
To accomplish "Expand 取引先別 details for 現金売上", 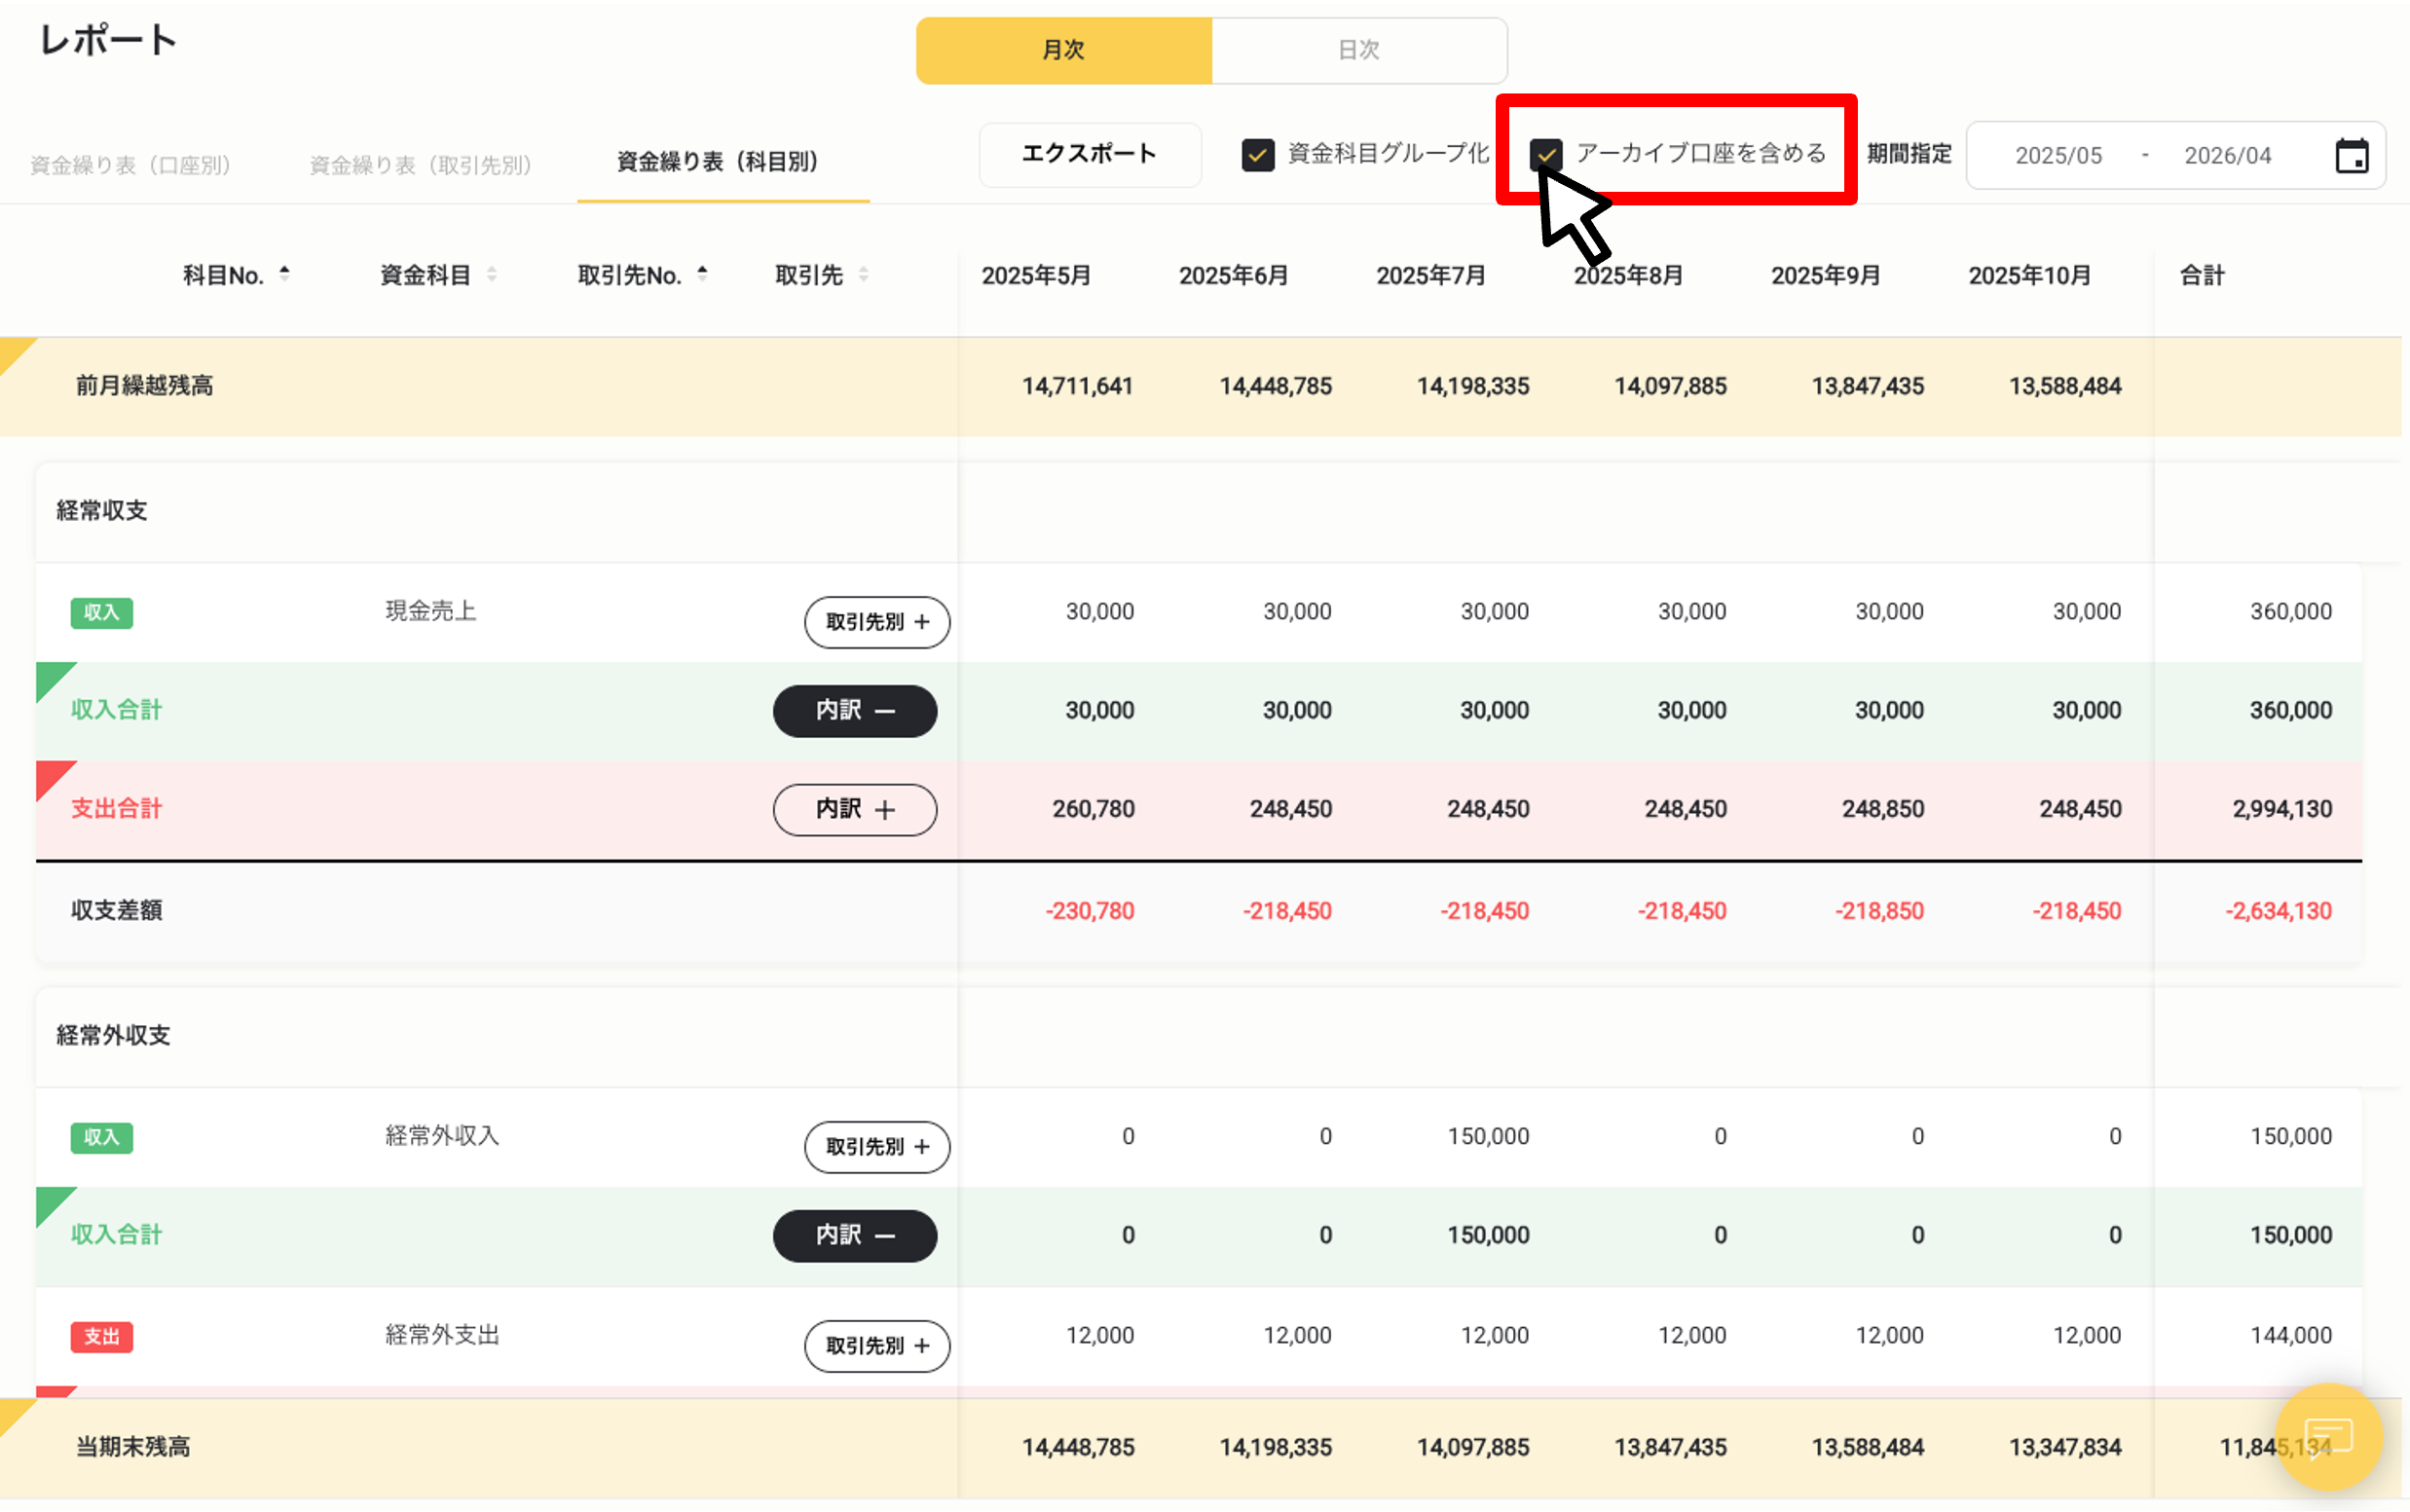I will pyautogui.click(x=876, y=622).
